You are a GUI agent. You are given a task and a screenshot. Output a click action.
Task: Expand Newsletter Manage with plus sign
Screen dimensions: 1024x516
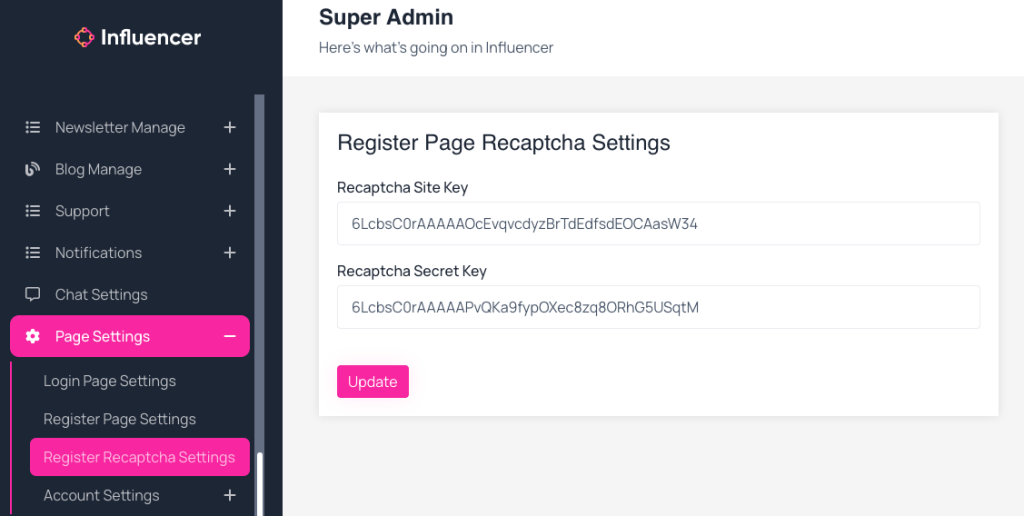[x=230, y=128]
